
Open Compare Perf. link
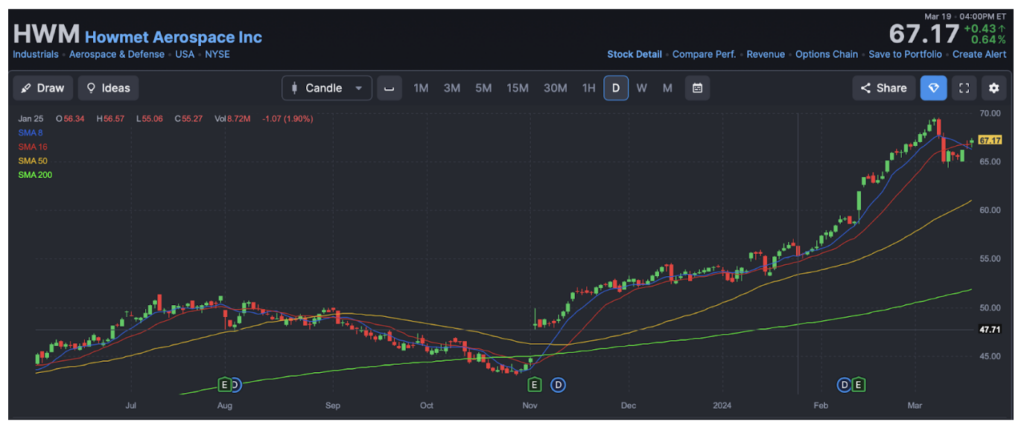(x=704, y=54)
